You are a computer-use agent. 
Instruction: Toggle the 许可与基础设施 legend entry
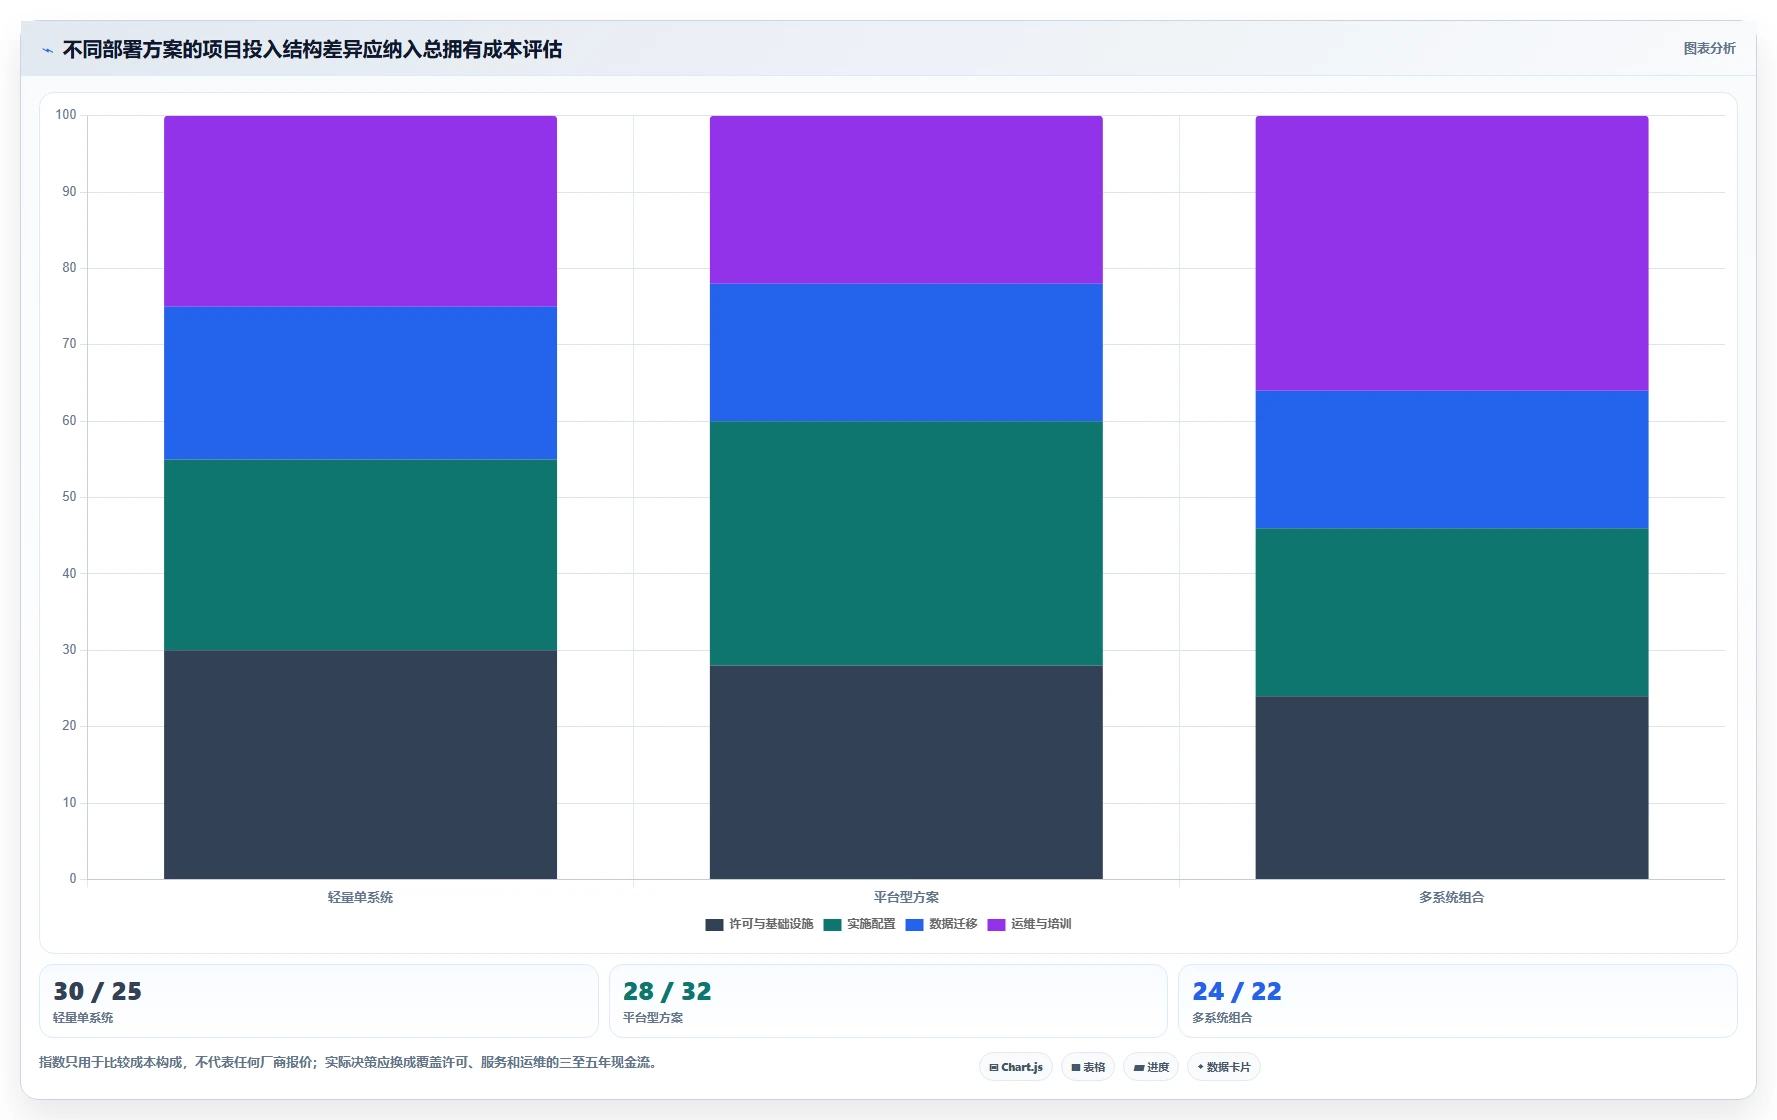tap(759, 924)
